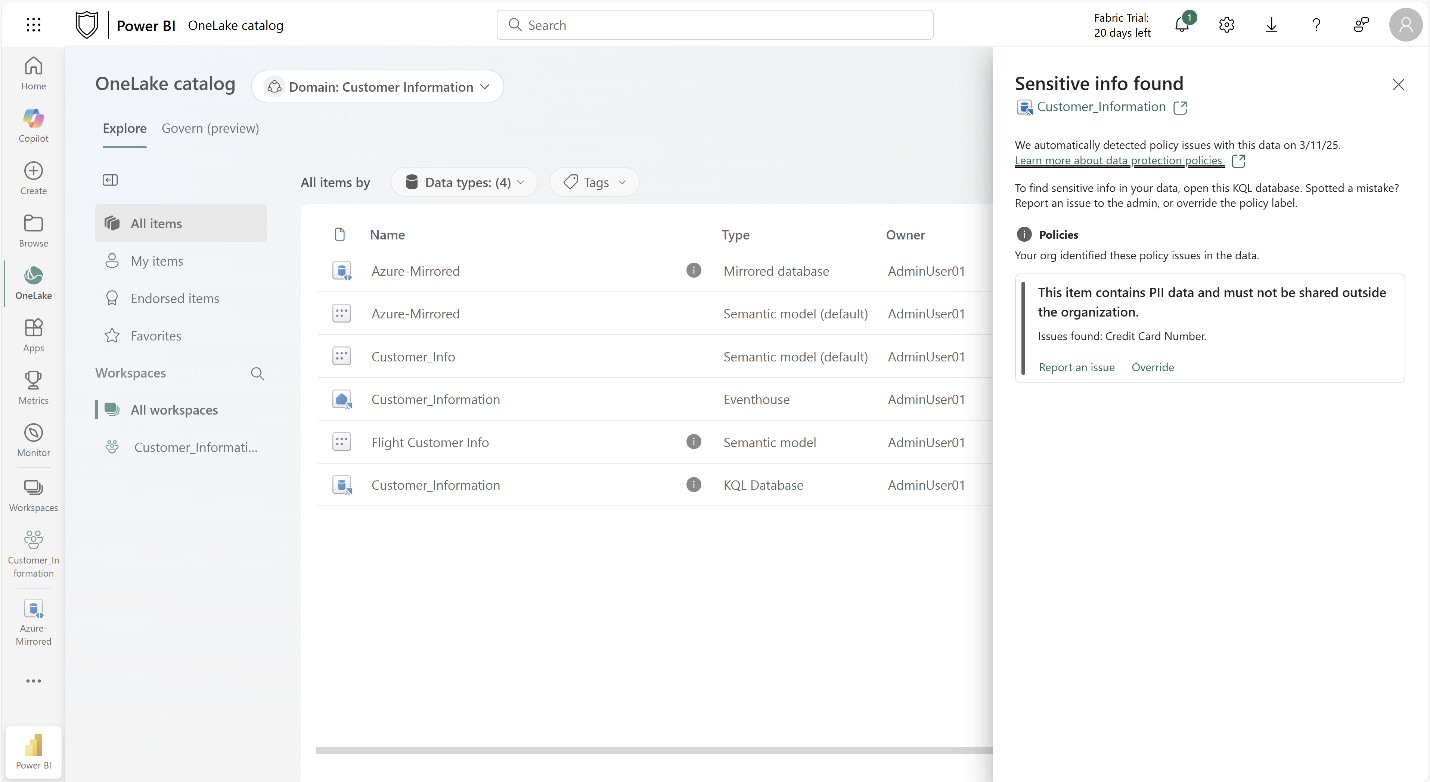
Task: Open the Data types filter dropdown
Action: [x=464, y=182]
